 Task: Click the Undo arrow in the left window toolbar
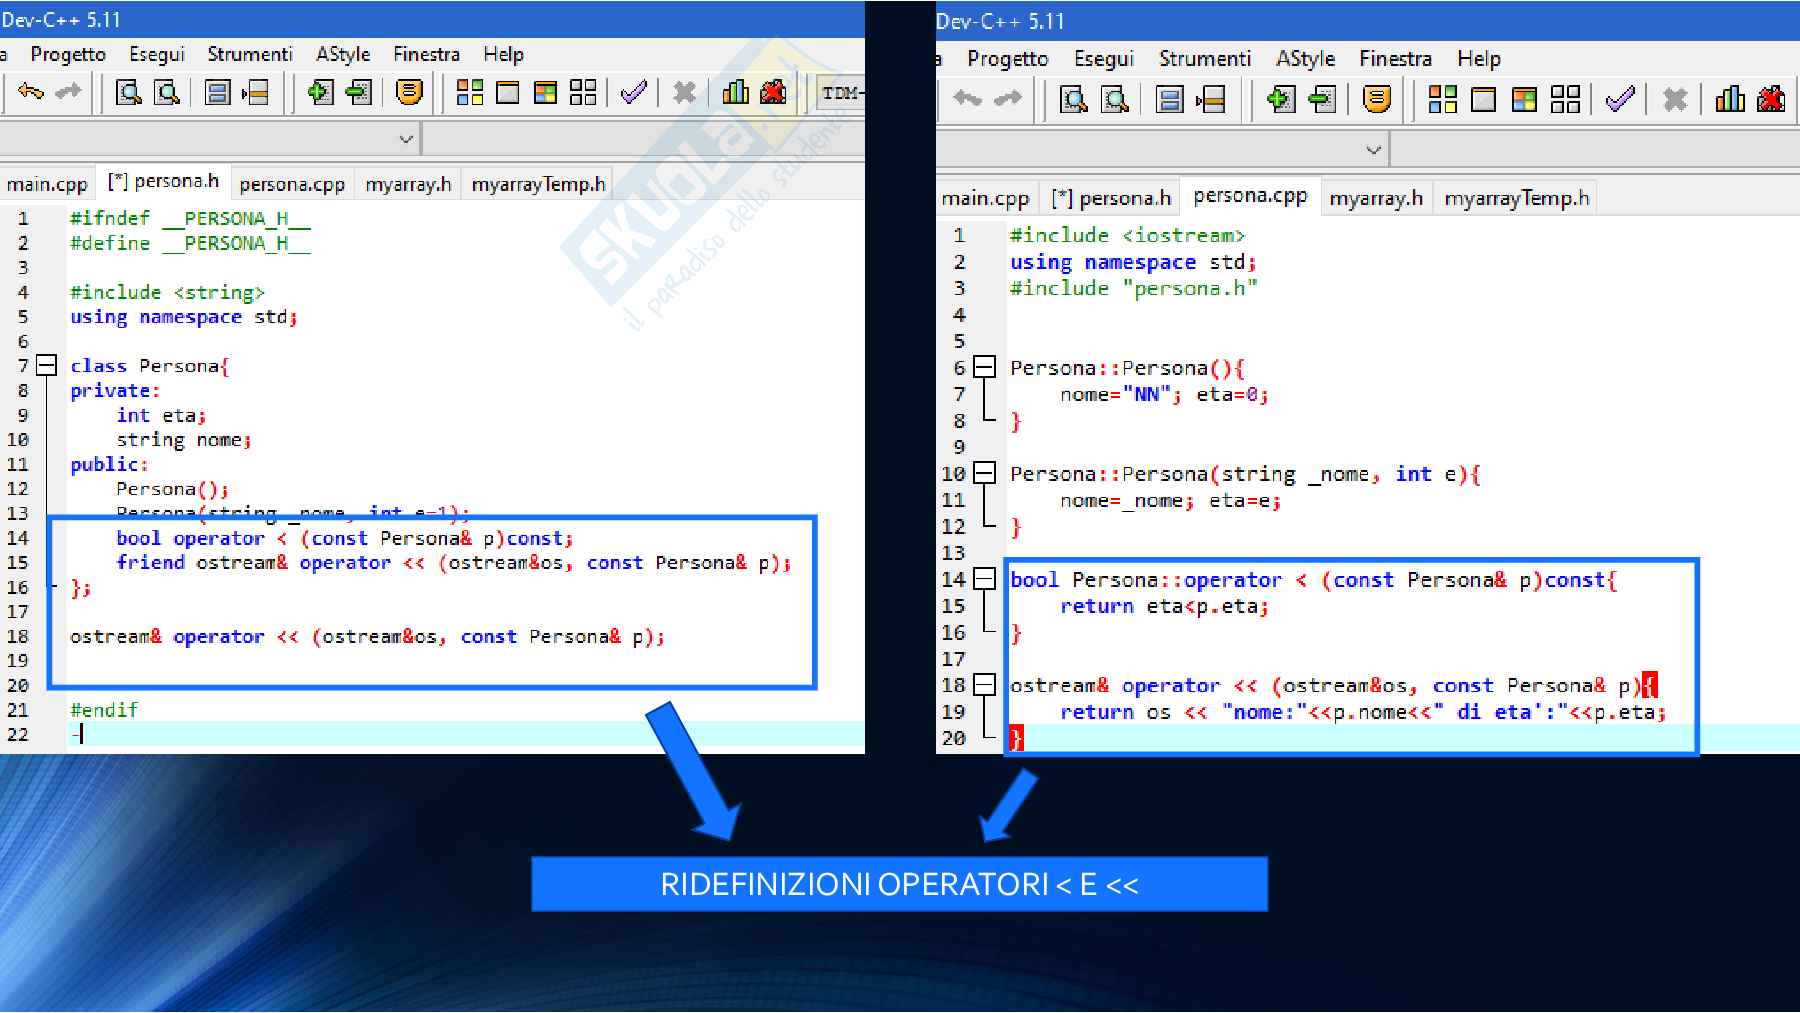tap(30, 93)
